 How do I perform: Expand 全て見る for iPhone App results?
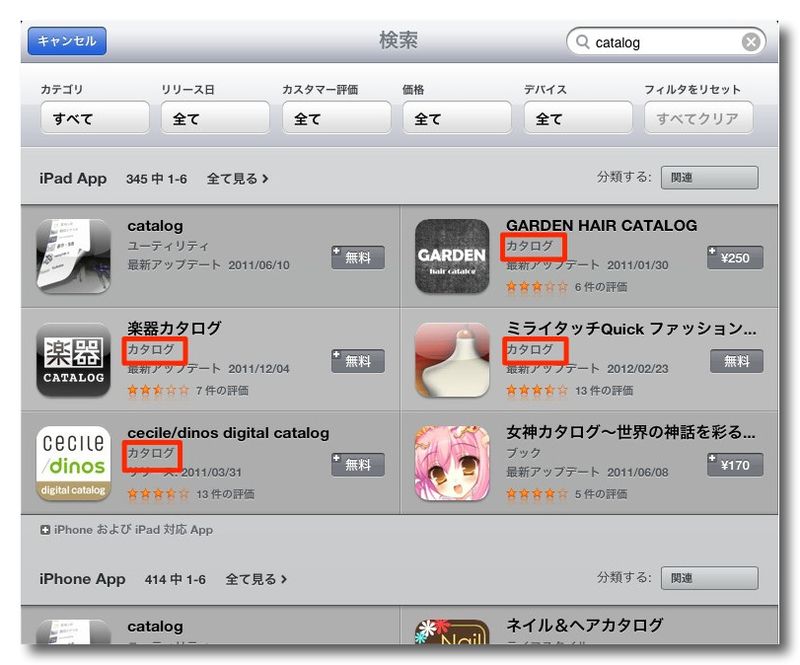point(256,579)
